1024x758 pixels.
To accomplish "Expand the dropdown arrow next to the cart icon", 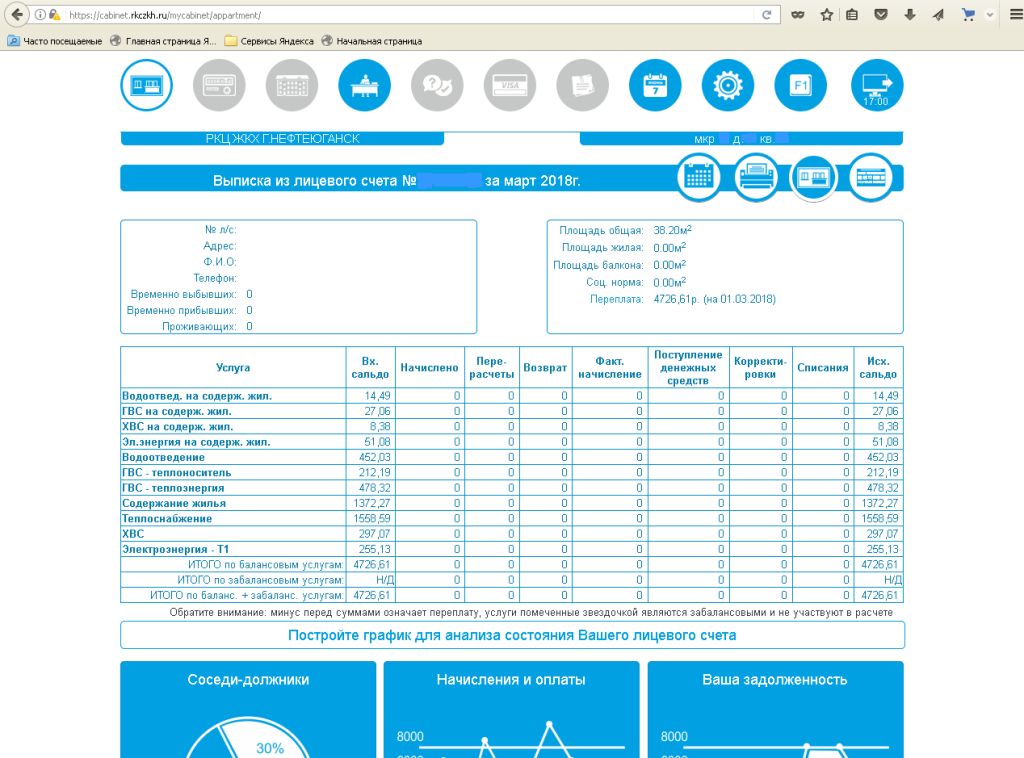I will pos(990,15).
